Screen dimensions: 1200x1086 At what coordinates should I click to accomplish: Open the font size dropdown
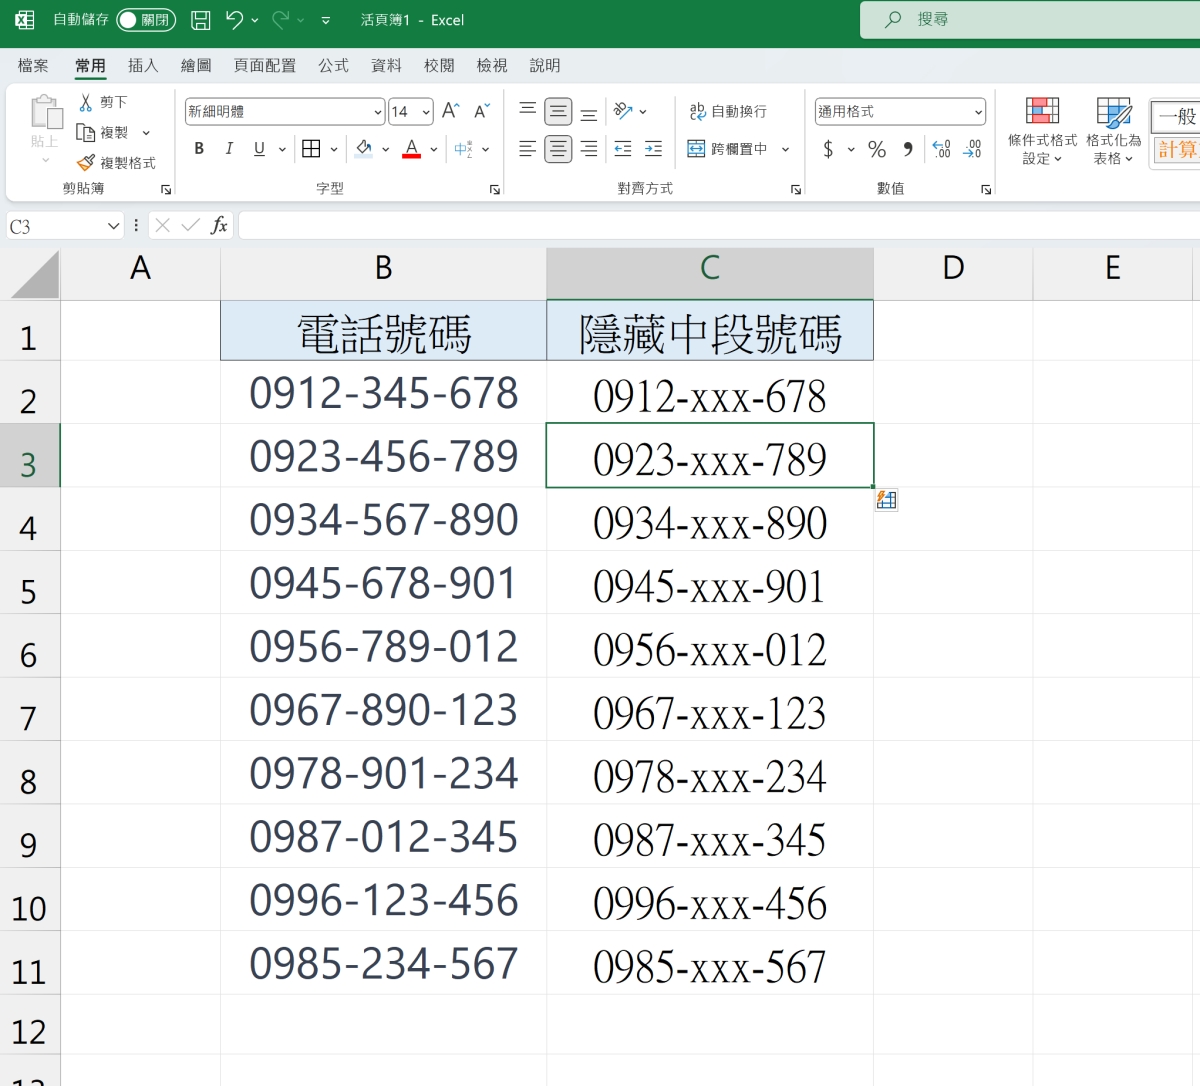pos(426,112)
